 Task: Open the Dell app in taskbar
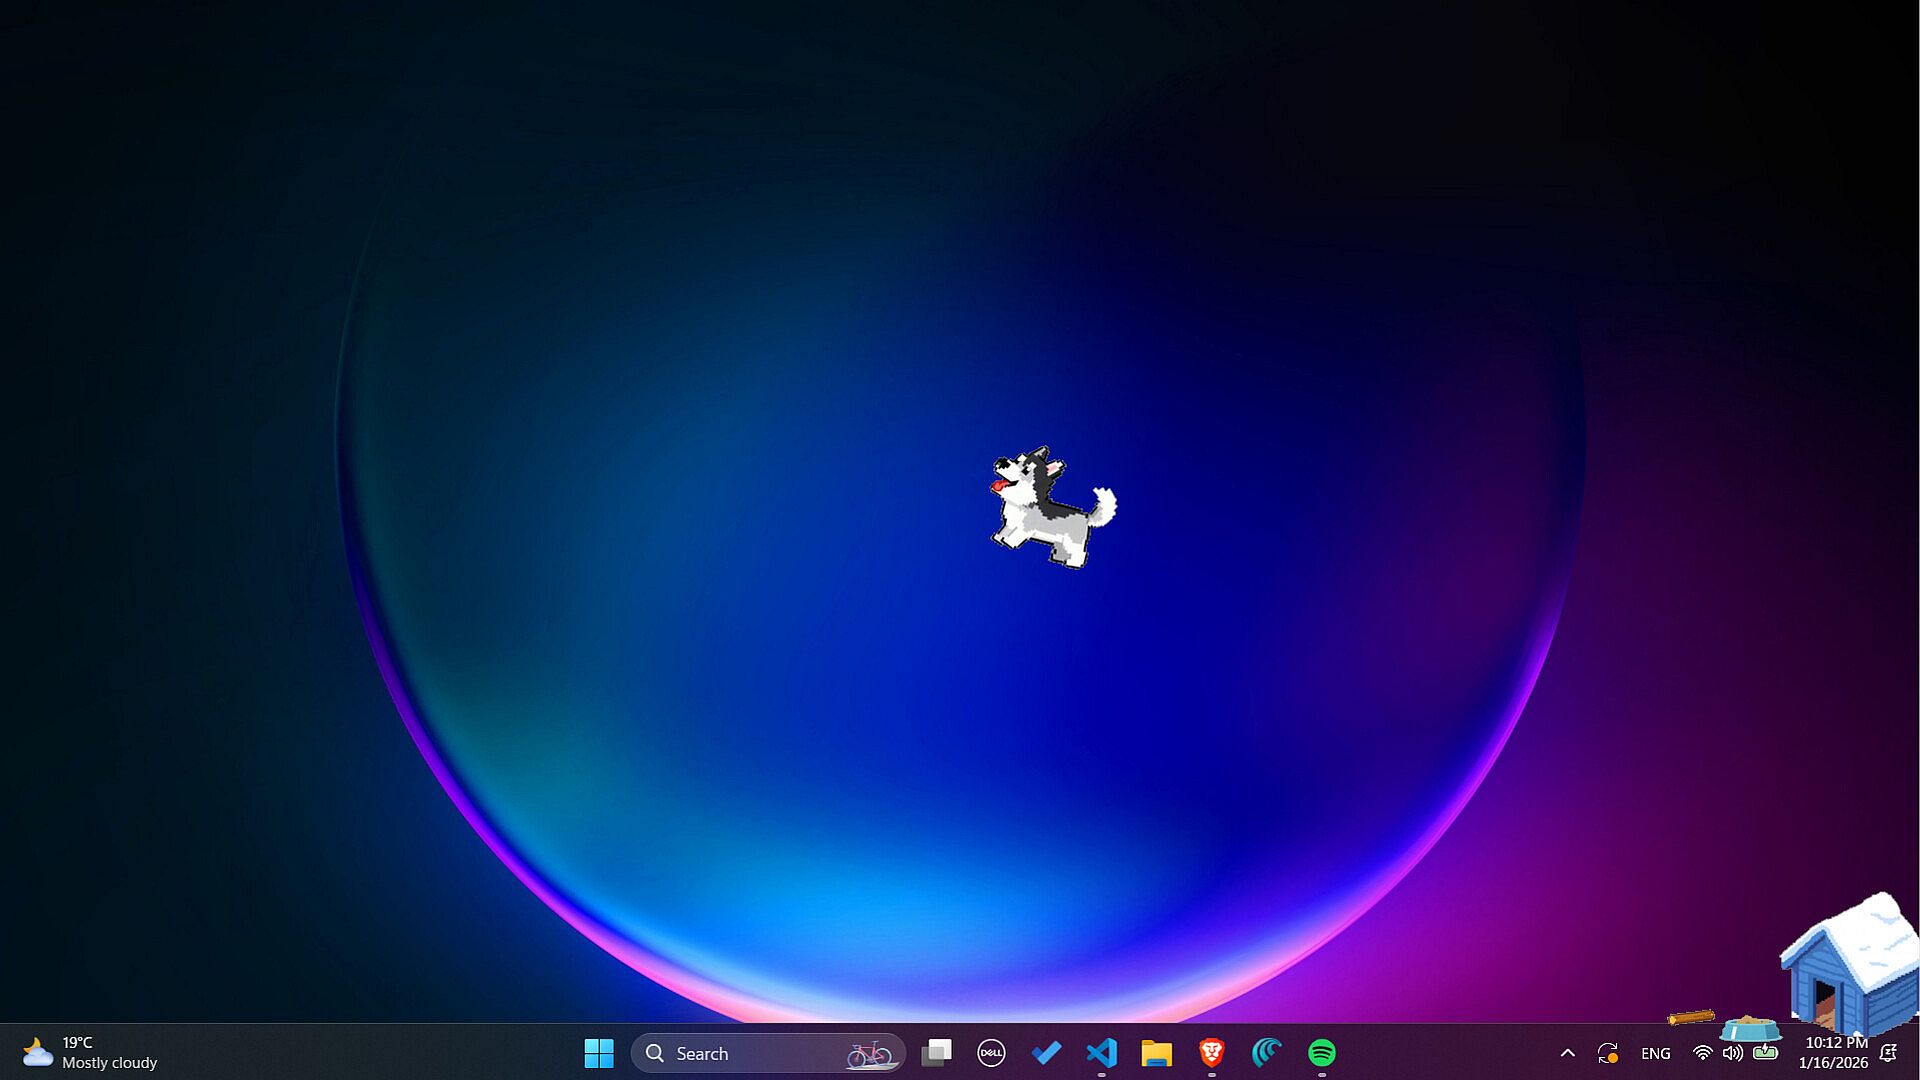tap(991, 1053)
